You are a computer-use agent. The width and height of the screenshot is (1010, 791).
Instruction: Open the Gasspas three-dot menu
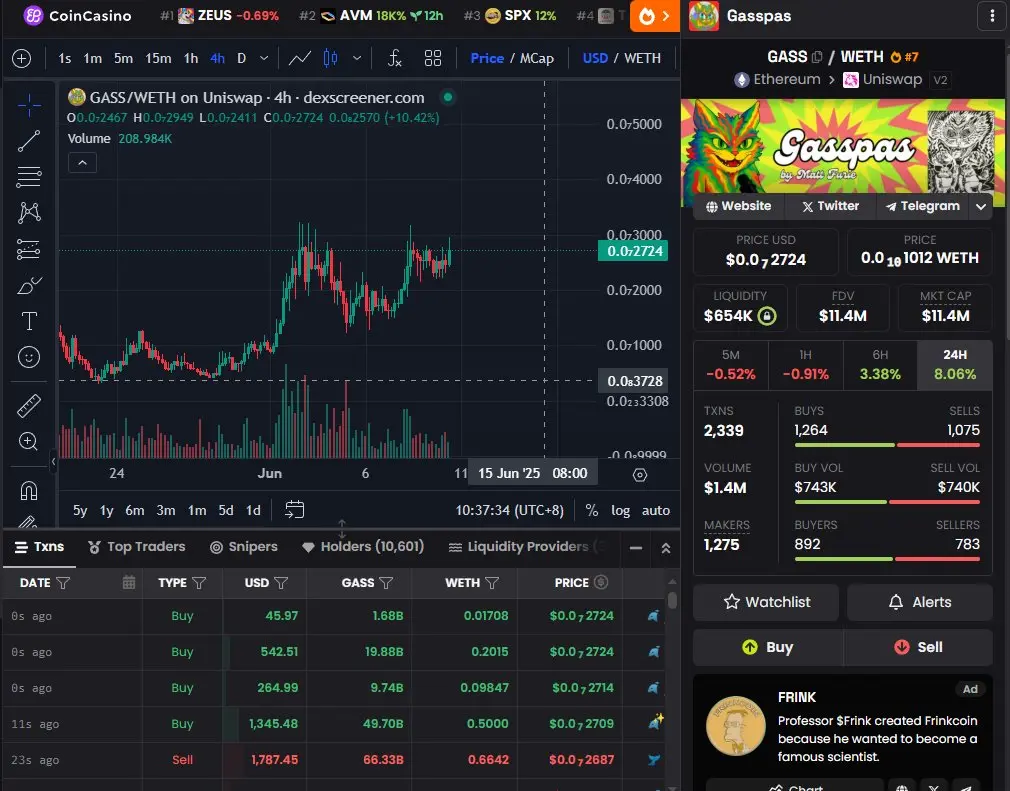[992, 16]
